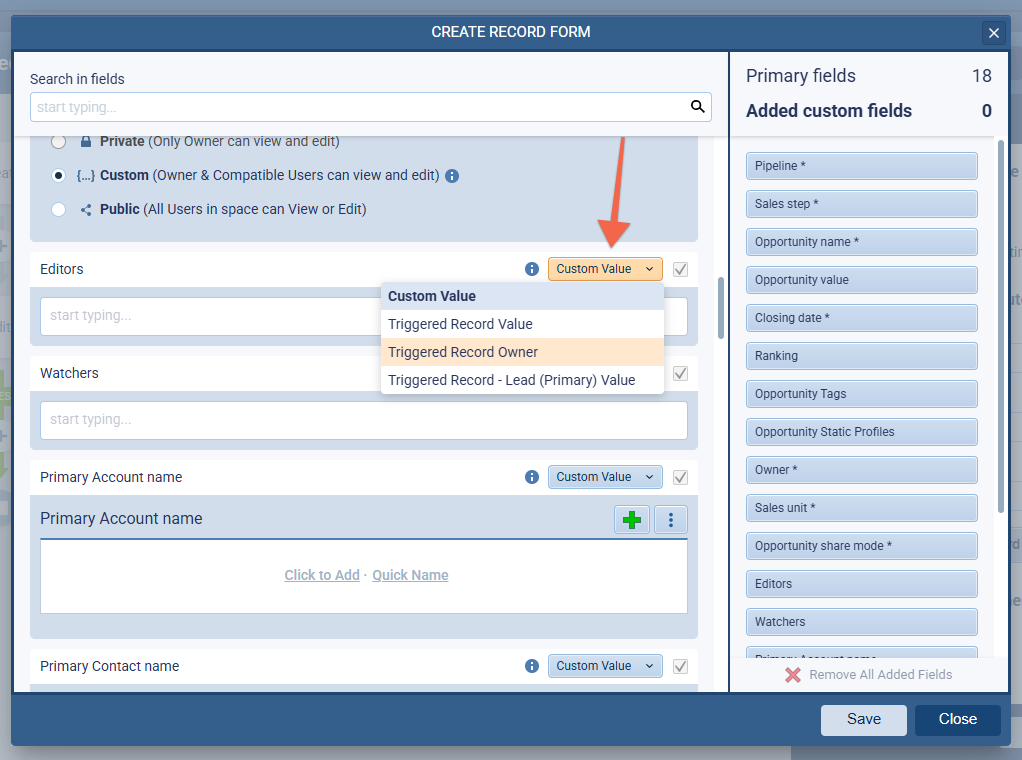This screenshot has height=760, width=1022.
Task: Click the Save button
Action: click(863, 719)
